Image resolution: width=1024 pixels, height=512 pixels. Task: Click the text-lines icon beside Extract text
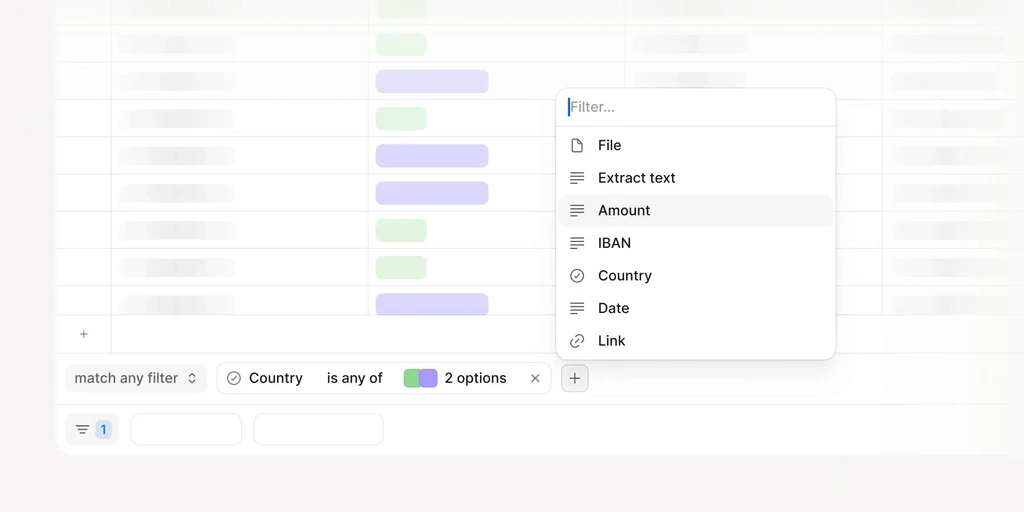(x=577, y=178)
